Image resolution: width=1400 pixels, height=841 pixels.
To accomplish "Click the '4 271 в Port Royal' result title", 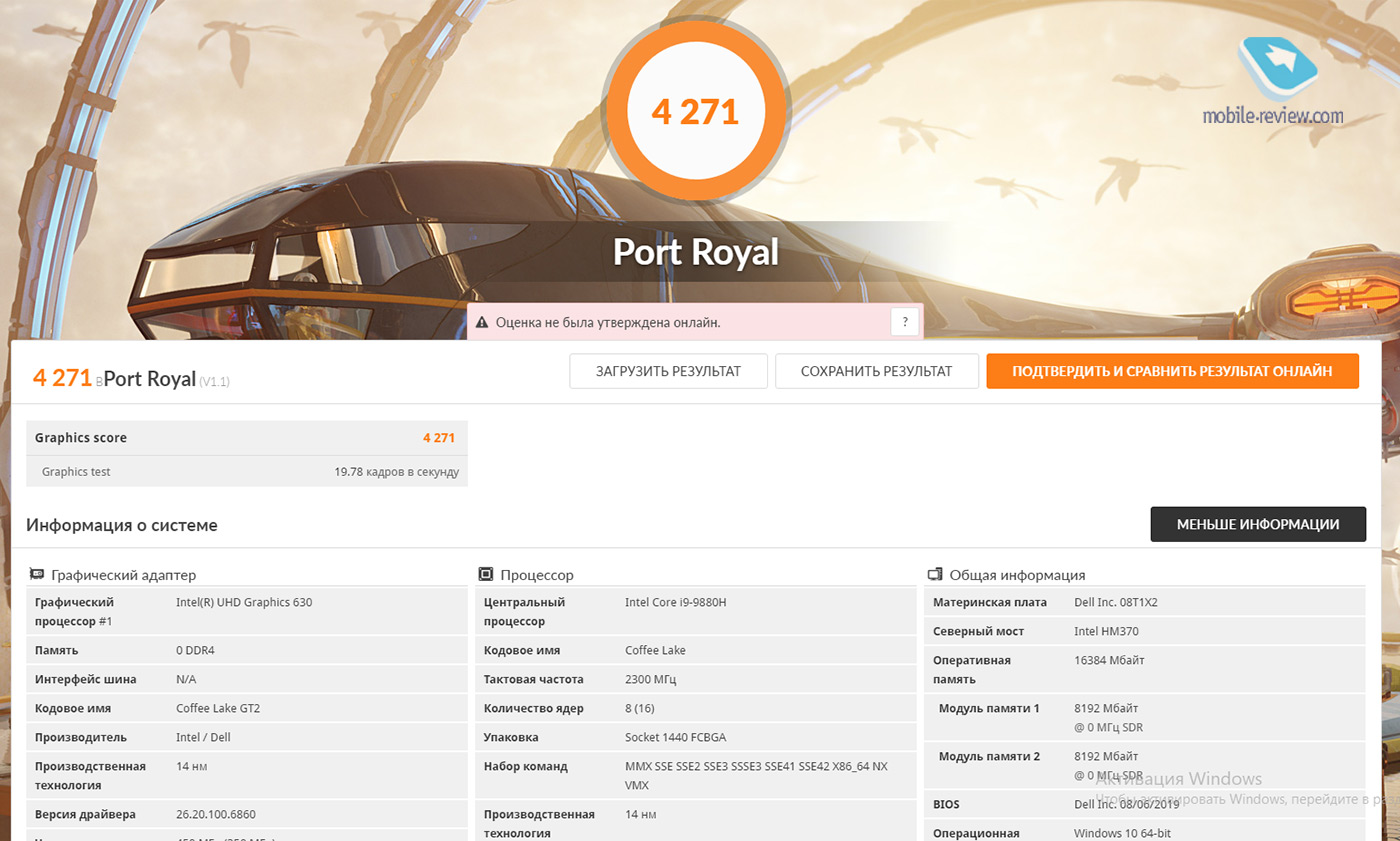I will pos(116,378).
